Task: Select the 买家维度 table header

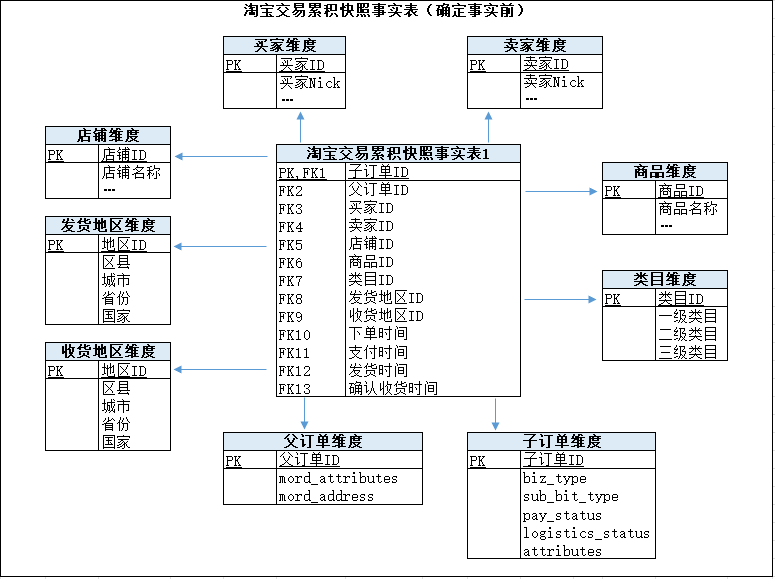Action: pos(284,45)
